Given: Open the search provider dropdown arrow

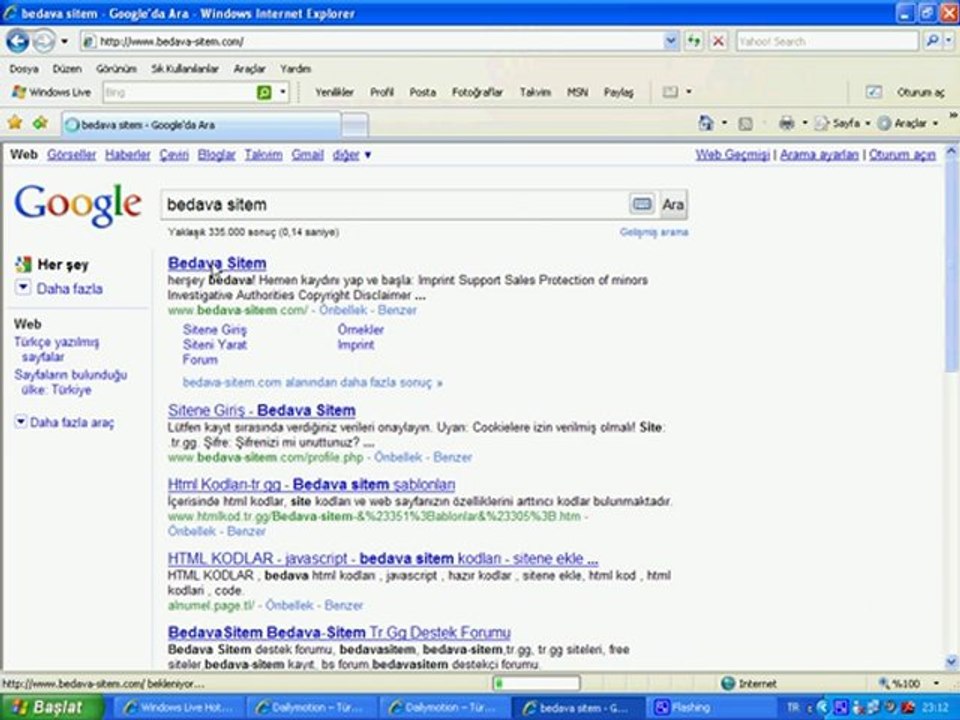Looking at the screenshot, I should click(949, 41).
